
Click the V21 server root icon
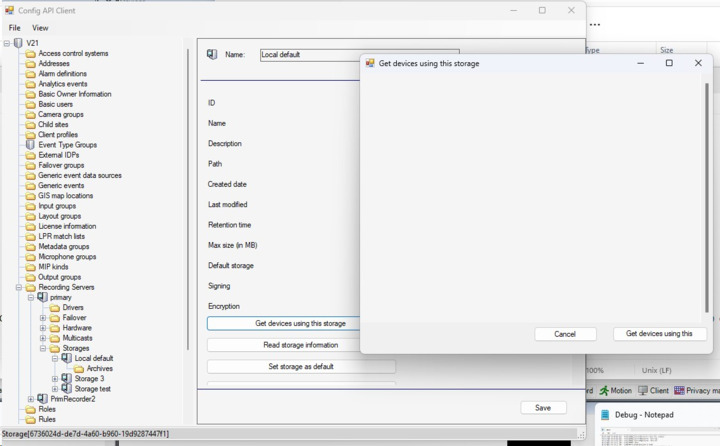(18, 43)
